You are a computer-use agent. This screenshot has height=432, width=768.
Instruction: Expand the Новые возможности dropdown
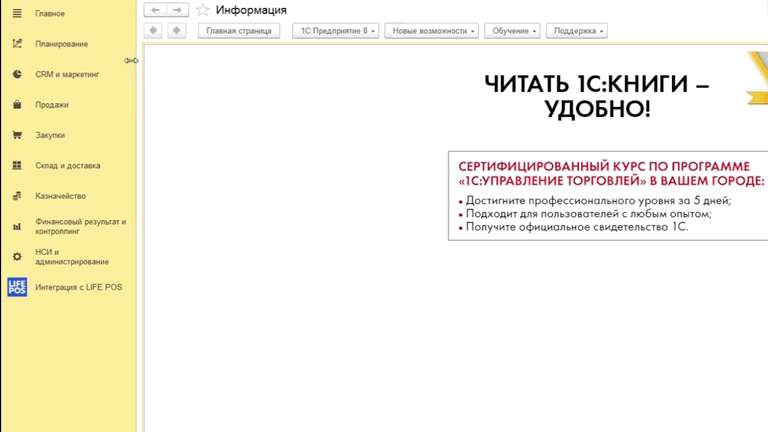[432, 31]
